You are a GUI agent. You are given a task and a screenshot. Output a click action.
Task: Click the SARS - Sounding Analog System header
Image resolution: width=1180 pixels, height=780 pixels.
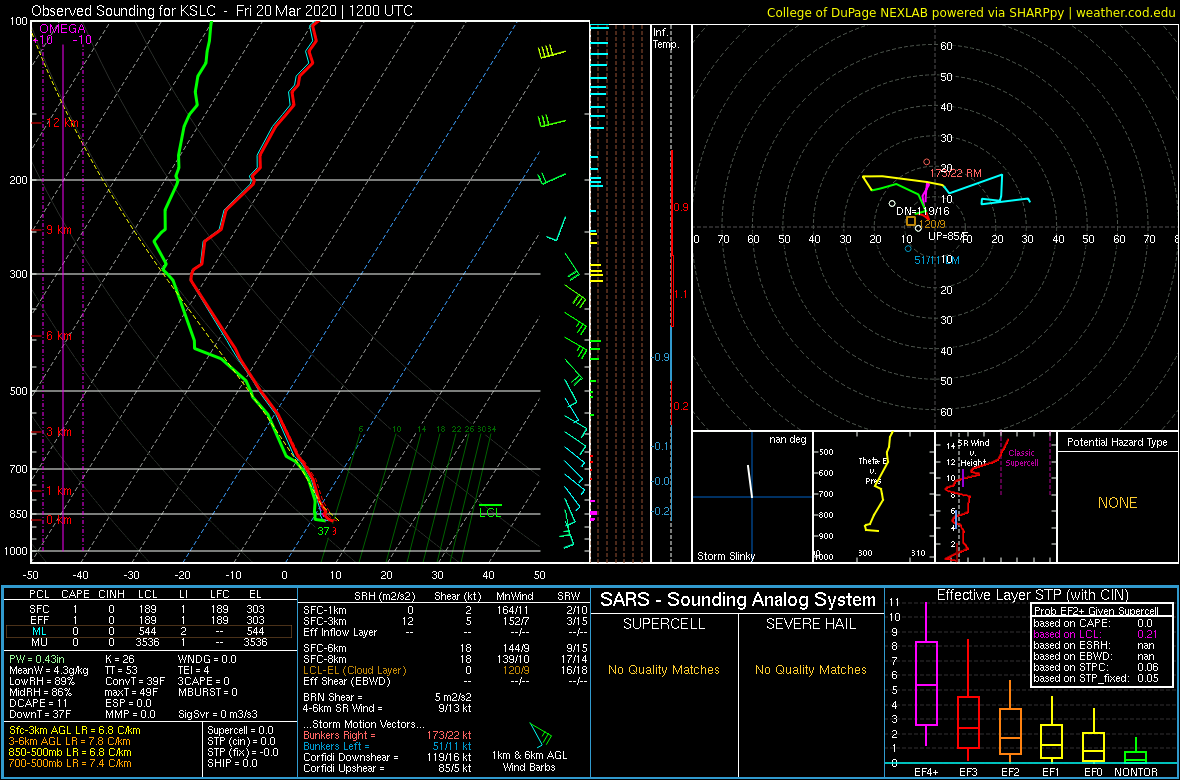click(x=738, y=600)
